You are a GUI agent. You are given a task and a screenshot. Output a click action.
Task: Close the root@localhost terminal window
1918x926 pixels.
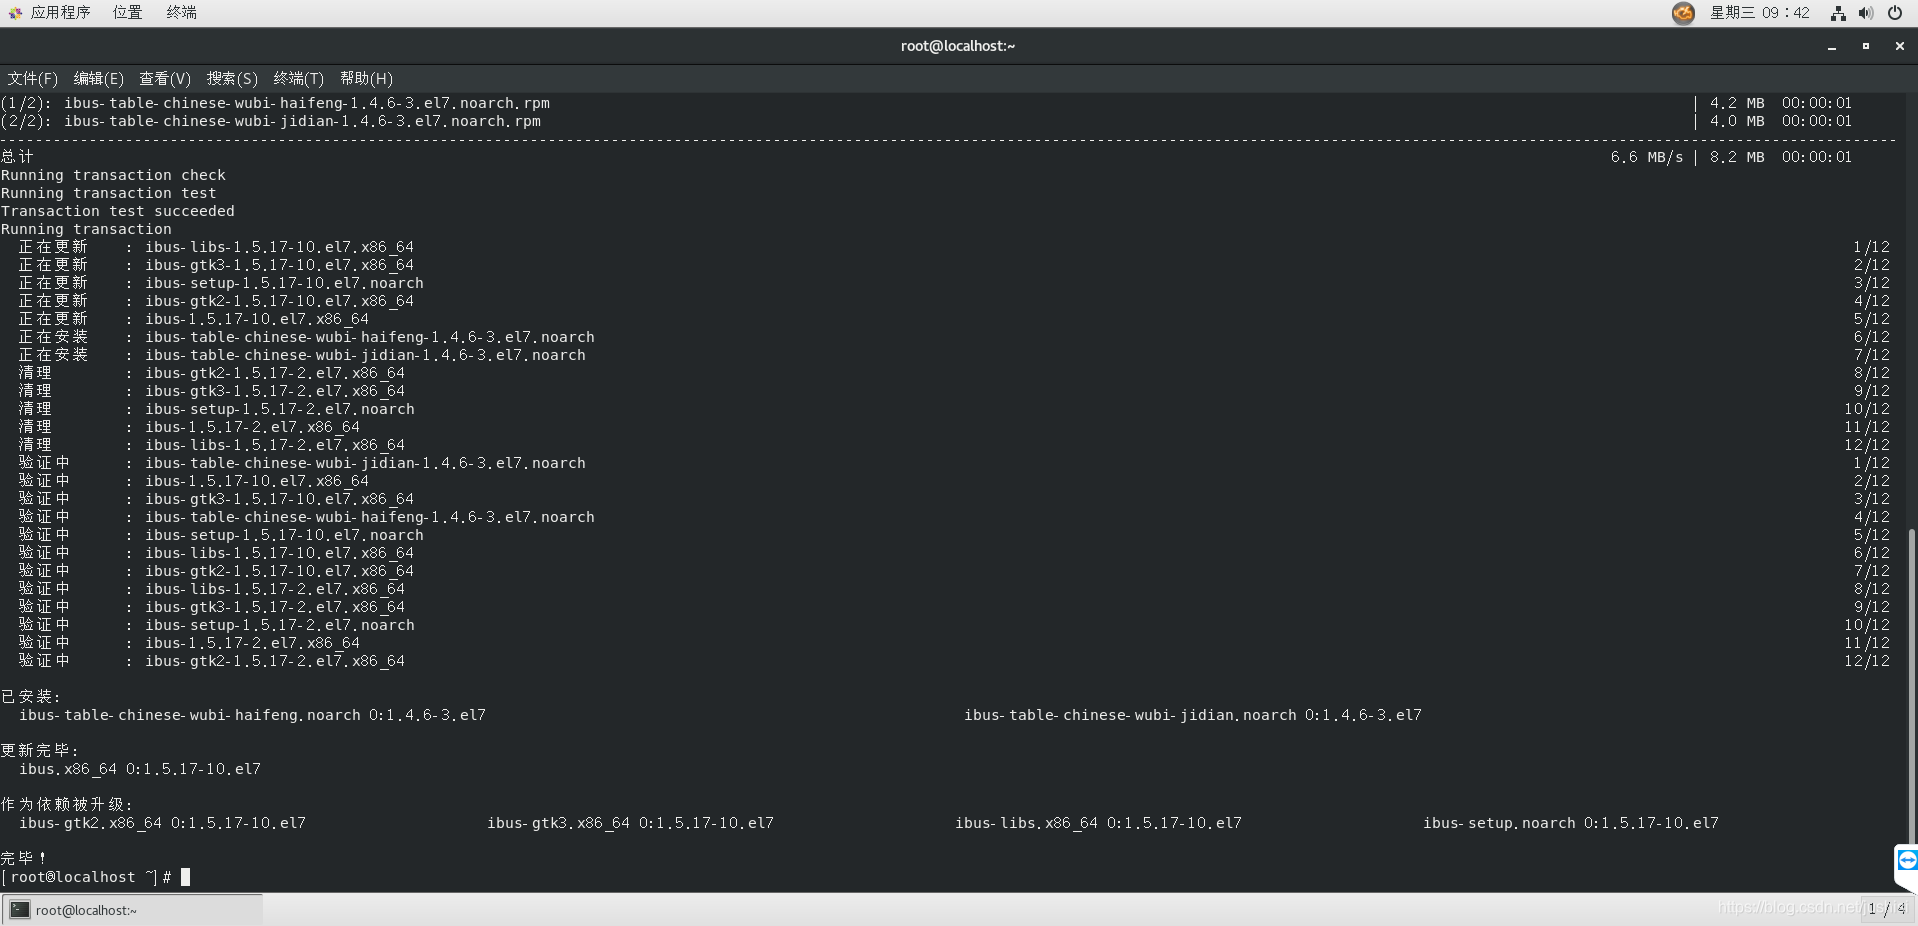pyautogui.click(x=1900, y=46)
